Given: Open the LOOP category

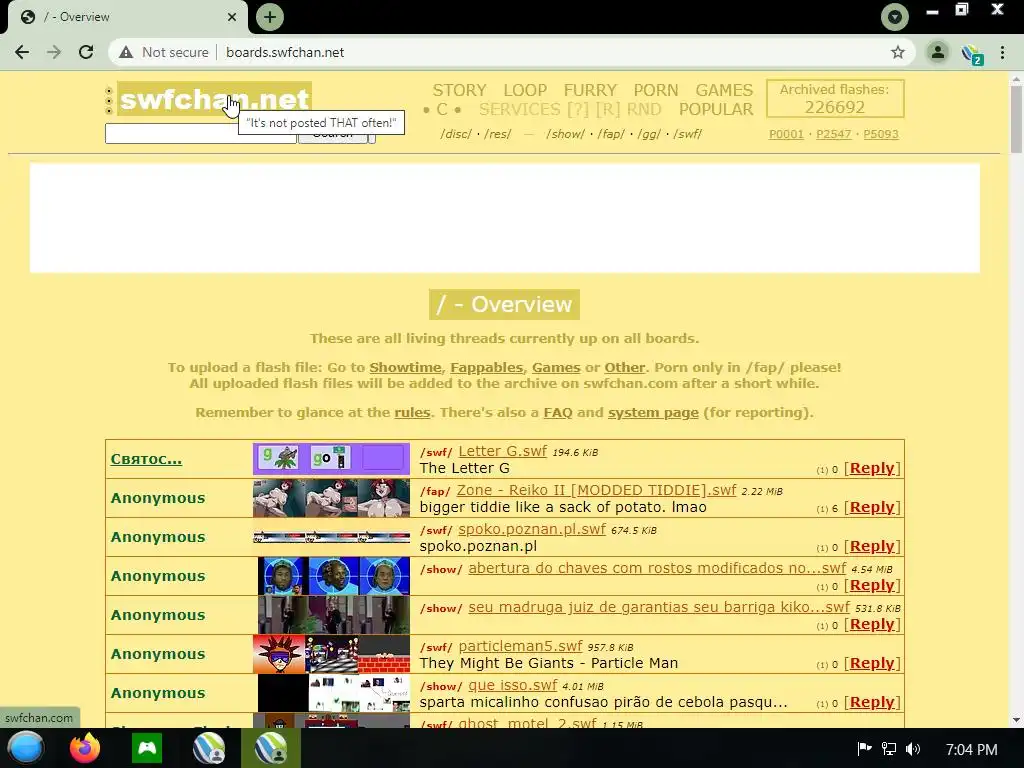Looking at the screenshot, I should click(525, 90).
